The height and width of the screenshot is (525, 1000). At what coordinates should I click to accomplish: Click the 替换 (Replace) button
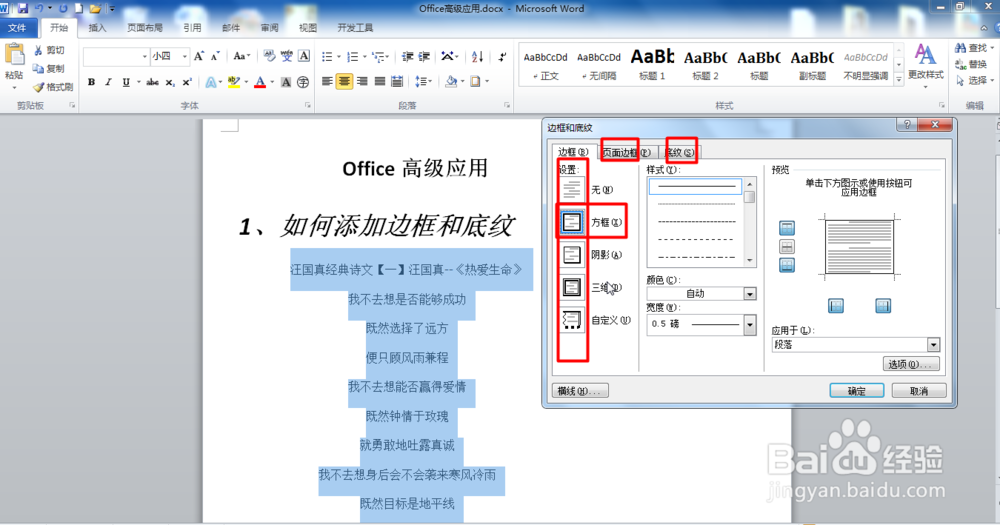point(971,64)
